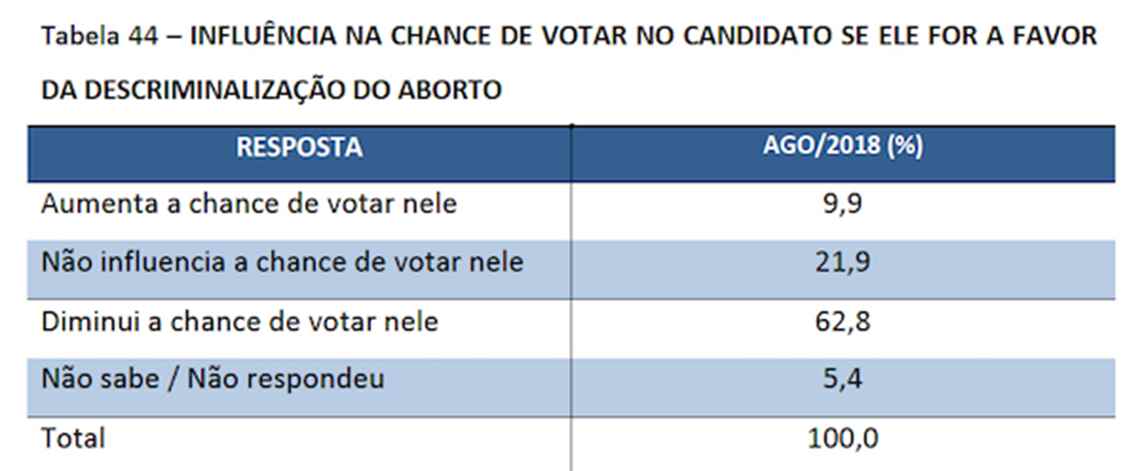
Task: Click 'Não influencia a chance de votar nele' row label
Action: pyautogui.click(x=282, y=264)
